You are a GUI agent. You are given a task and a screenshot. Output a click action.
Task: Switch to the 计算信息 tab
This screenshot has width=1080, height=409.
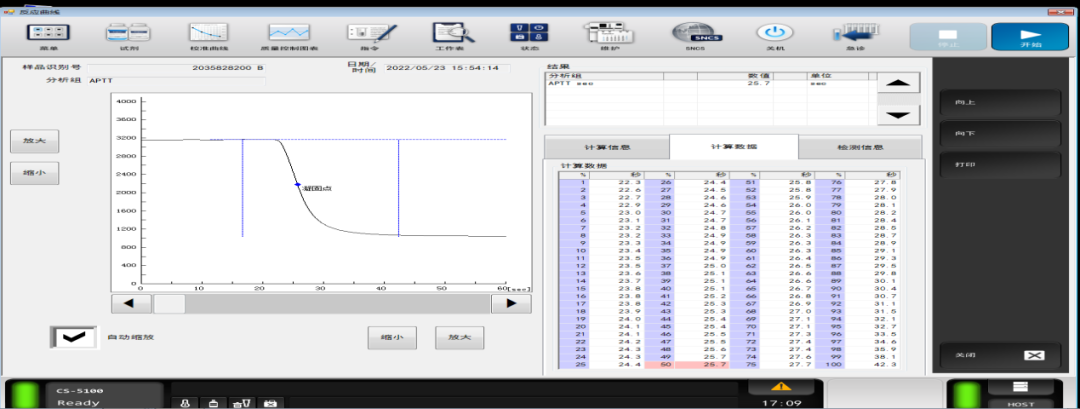click(x=606, y=147)
